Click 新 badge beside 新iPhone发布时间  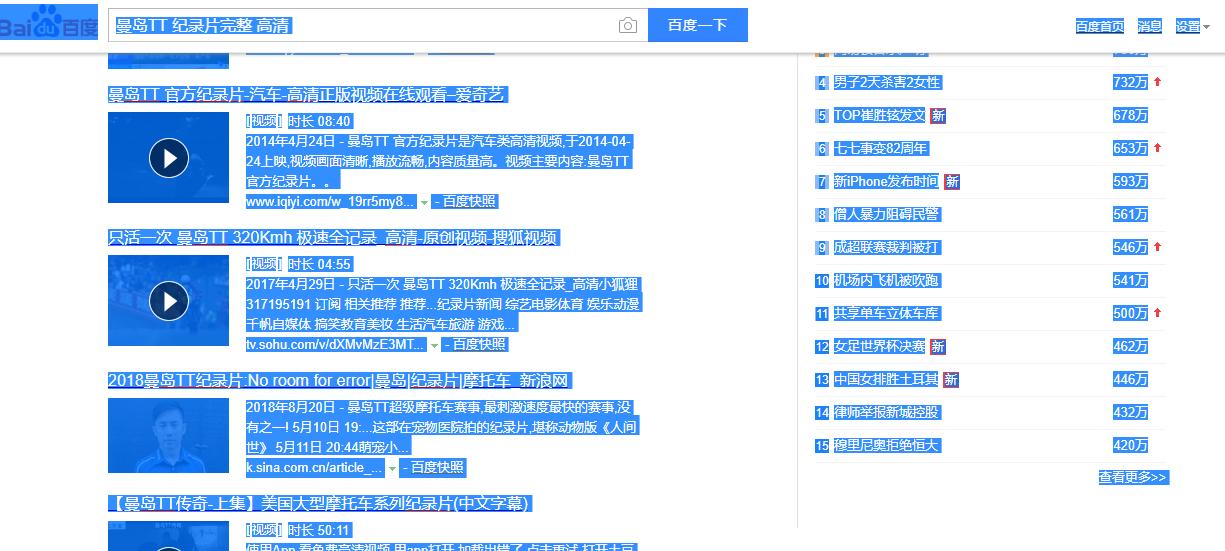tap(952, 182)
